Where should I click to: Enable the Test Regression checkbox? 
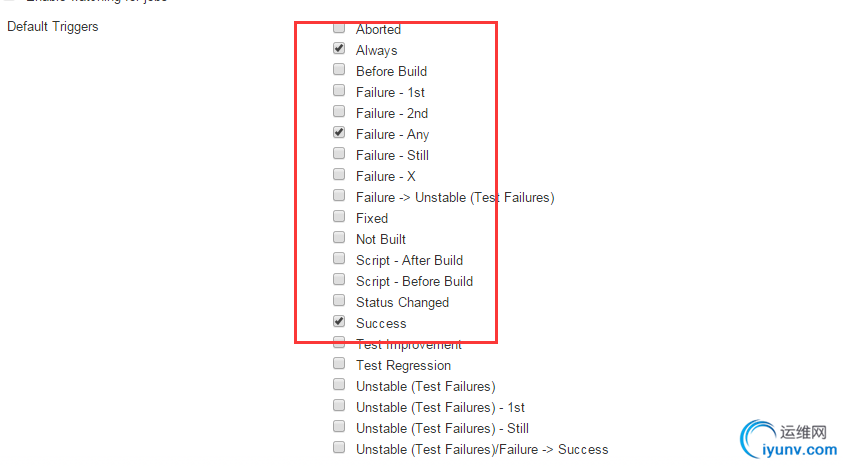(339, 363)
